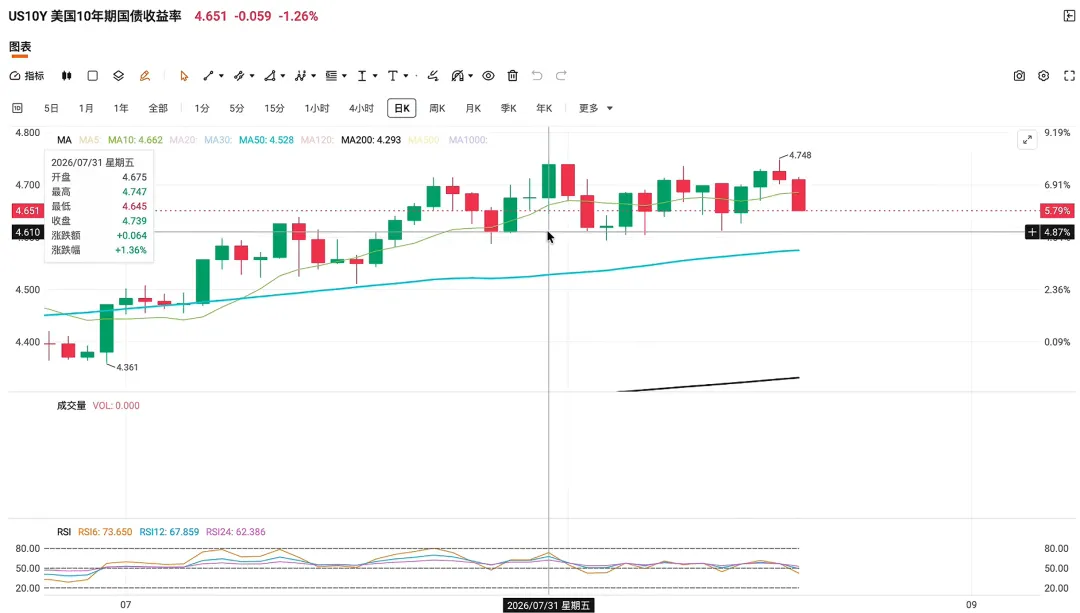Expand the 更多 timeframe dropdown
This screenshot has height=613, width=1080.
click(x=596, y=108)
